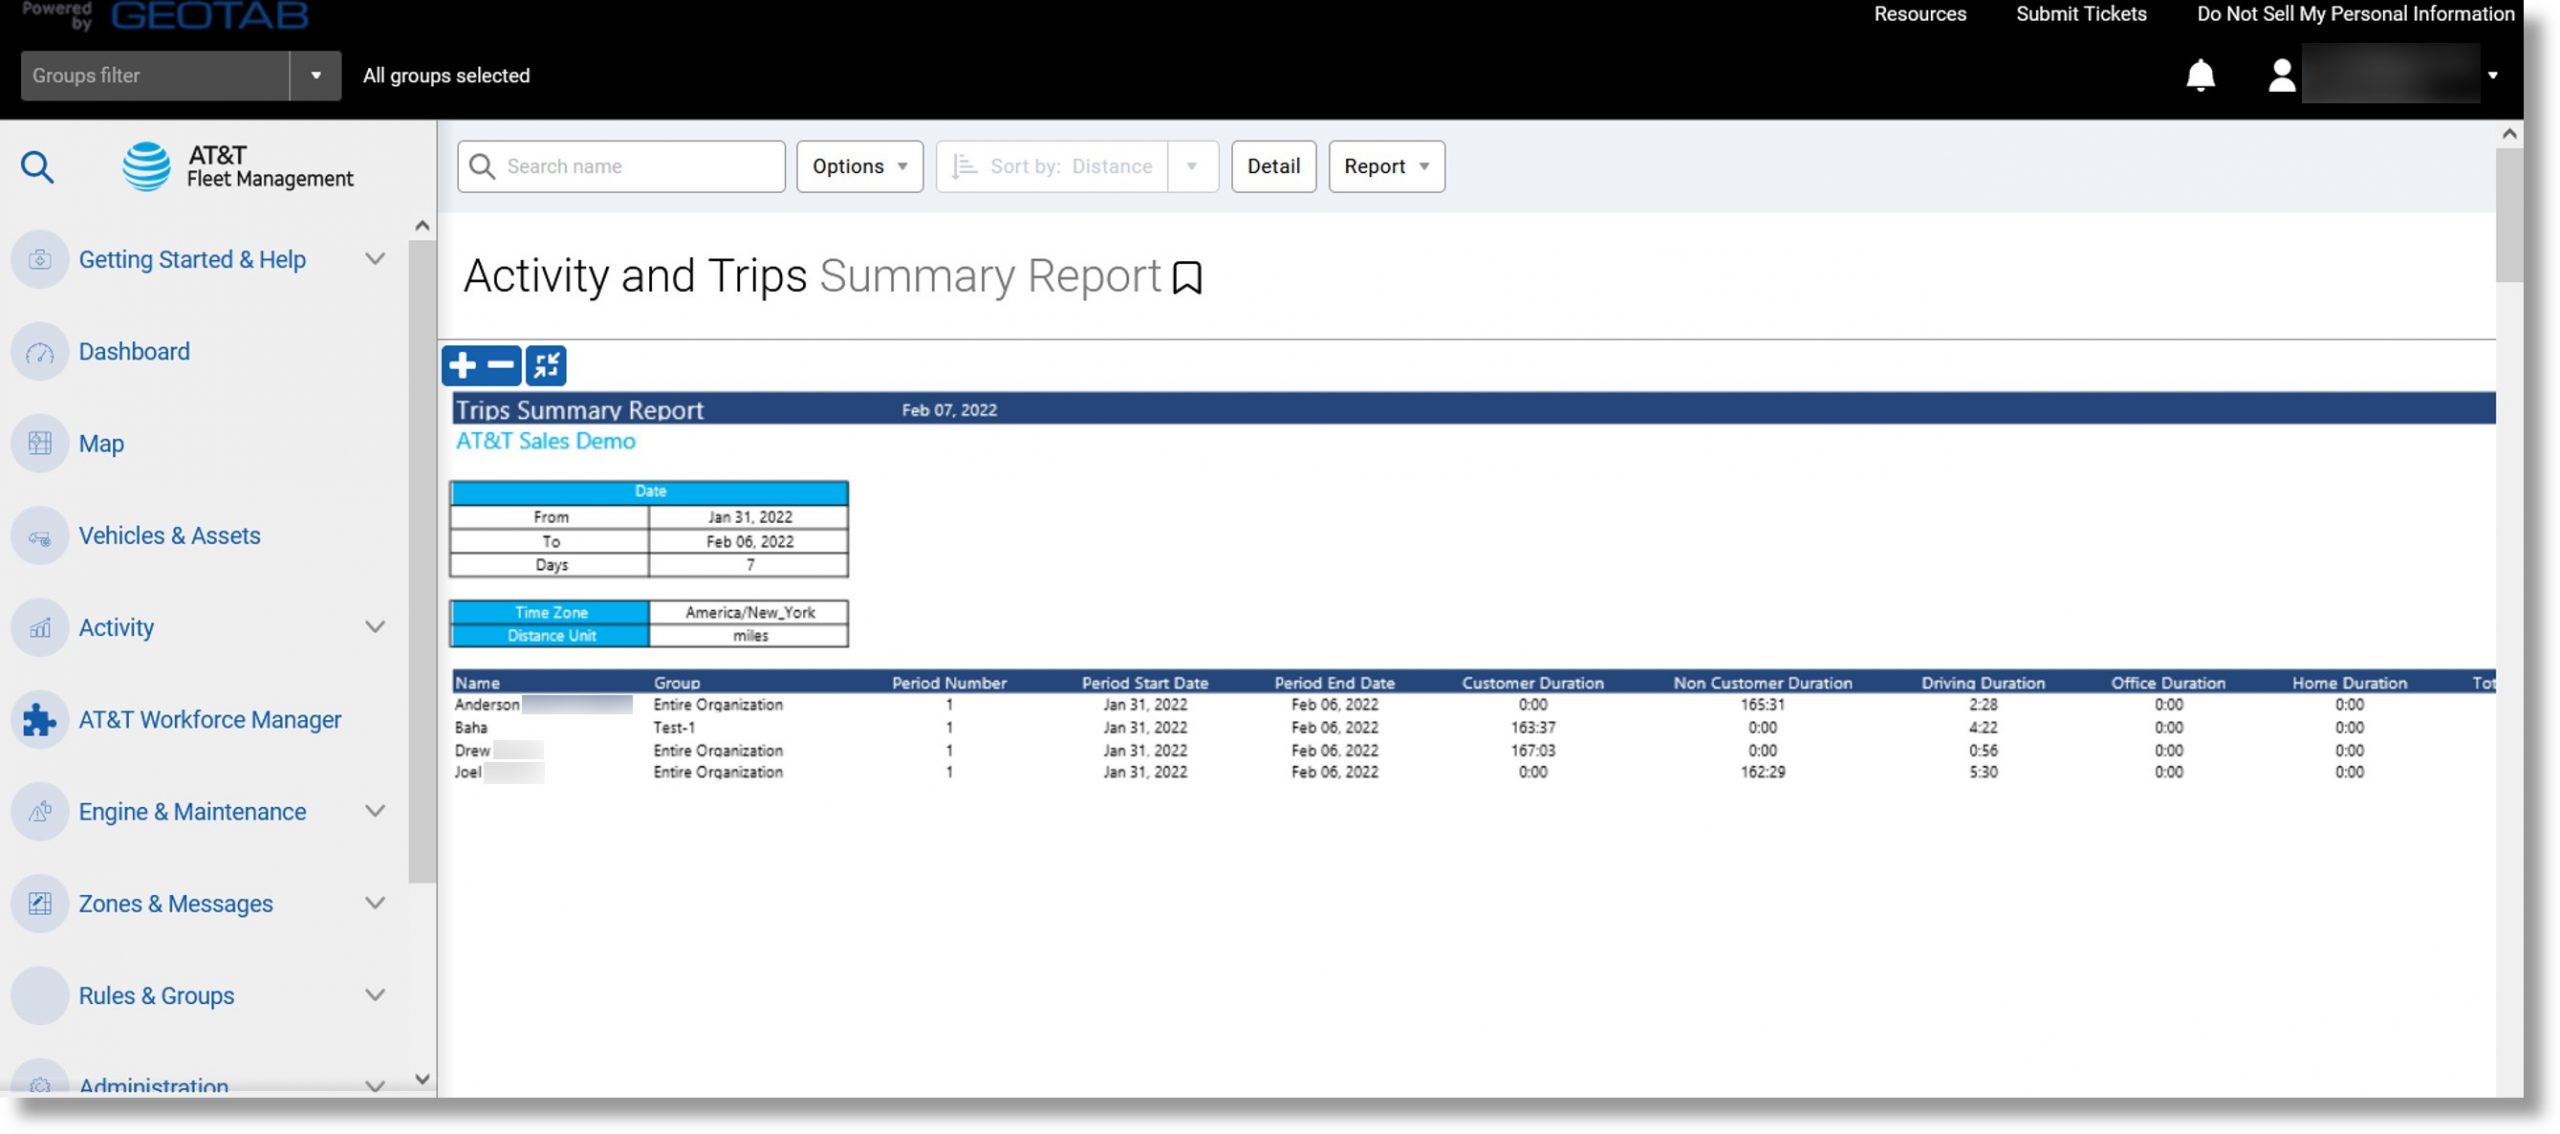Zoom in the report with plus button
Viewport: 2560px width, 1134px height.
[462, 365]
